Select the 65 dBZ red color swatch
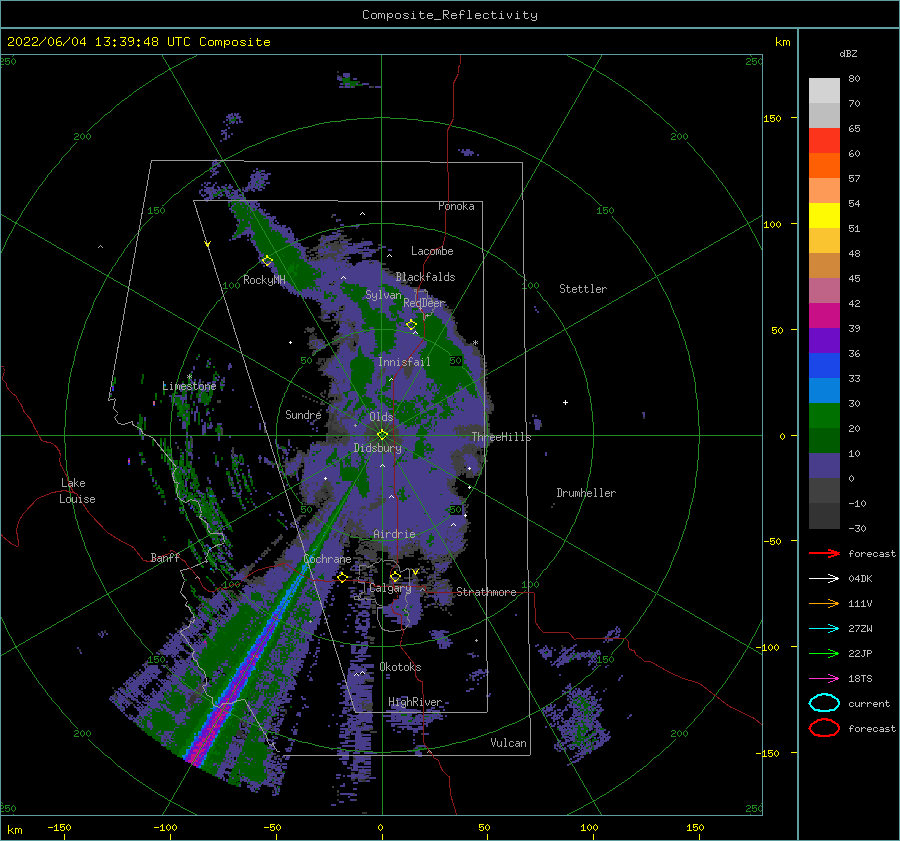Viewport: 900px width, 841px height. coord(824,141)
